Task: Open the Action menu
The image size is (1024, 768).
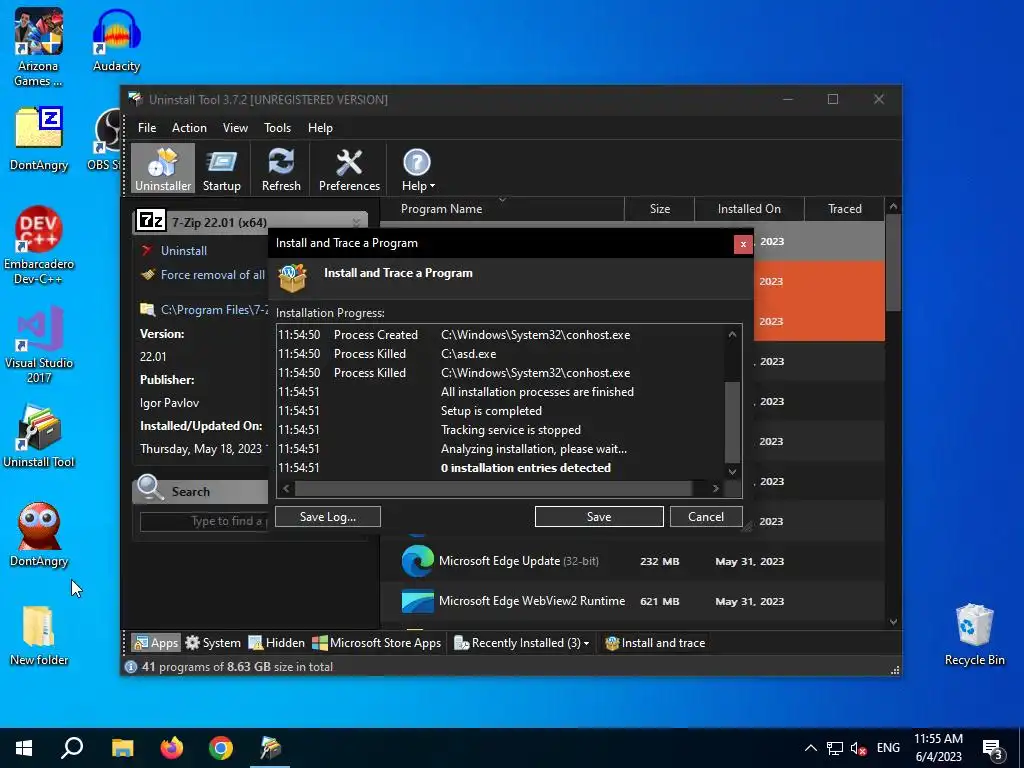Action: coord(189,128)
